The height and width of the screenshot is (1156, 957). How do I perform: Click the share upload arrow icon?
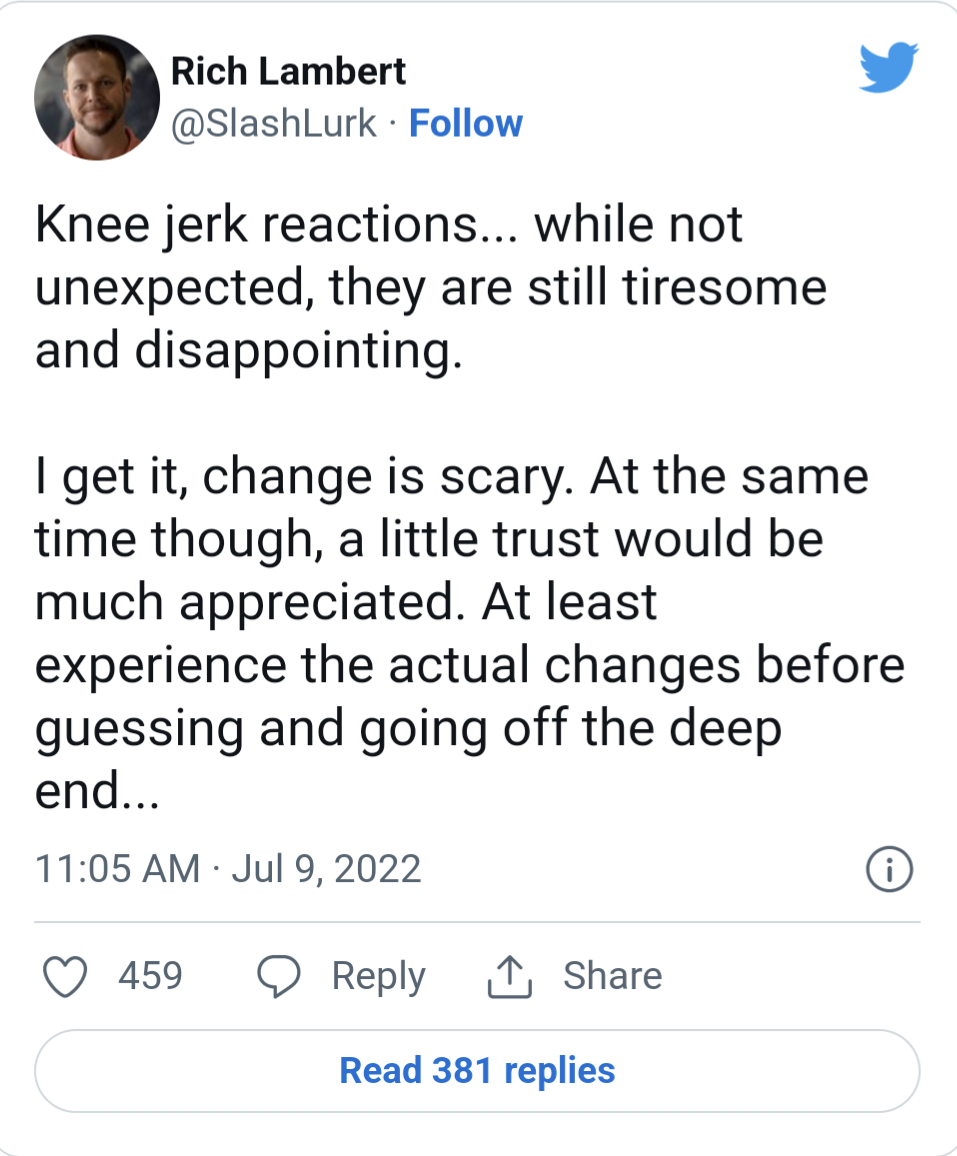509,976
